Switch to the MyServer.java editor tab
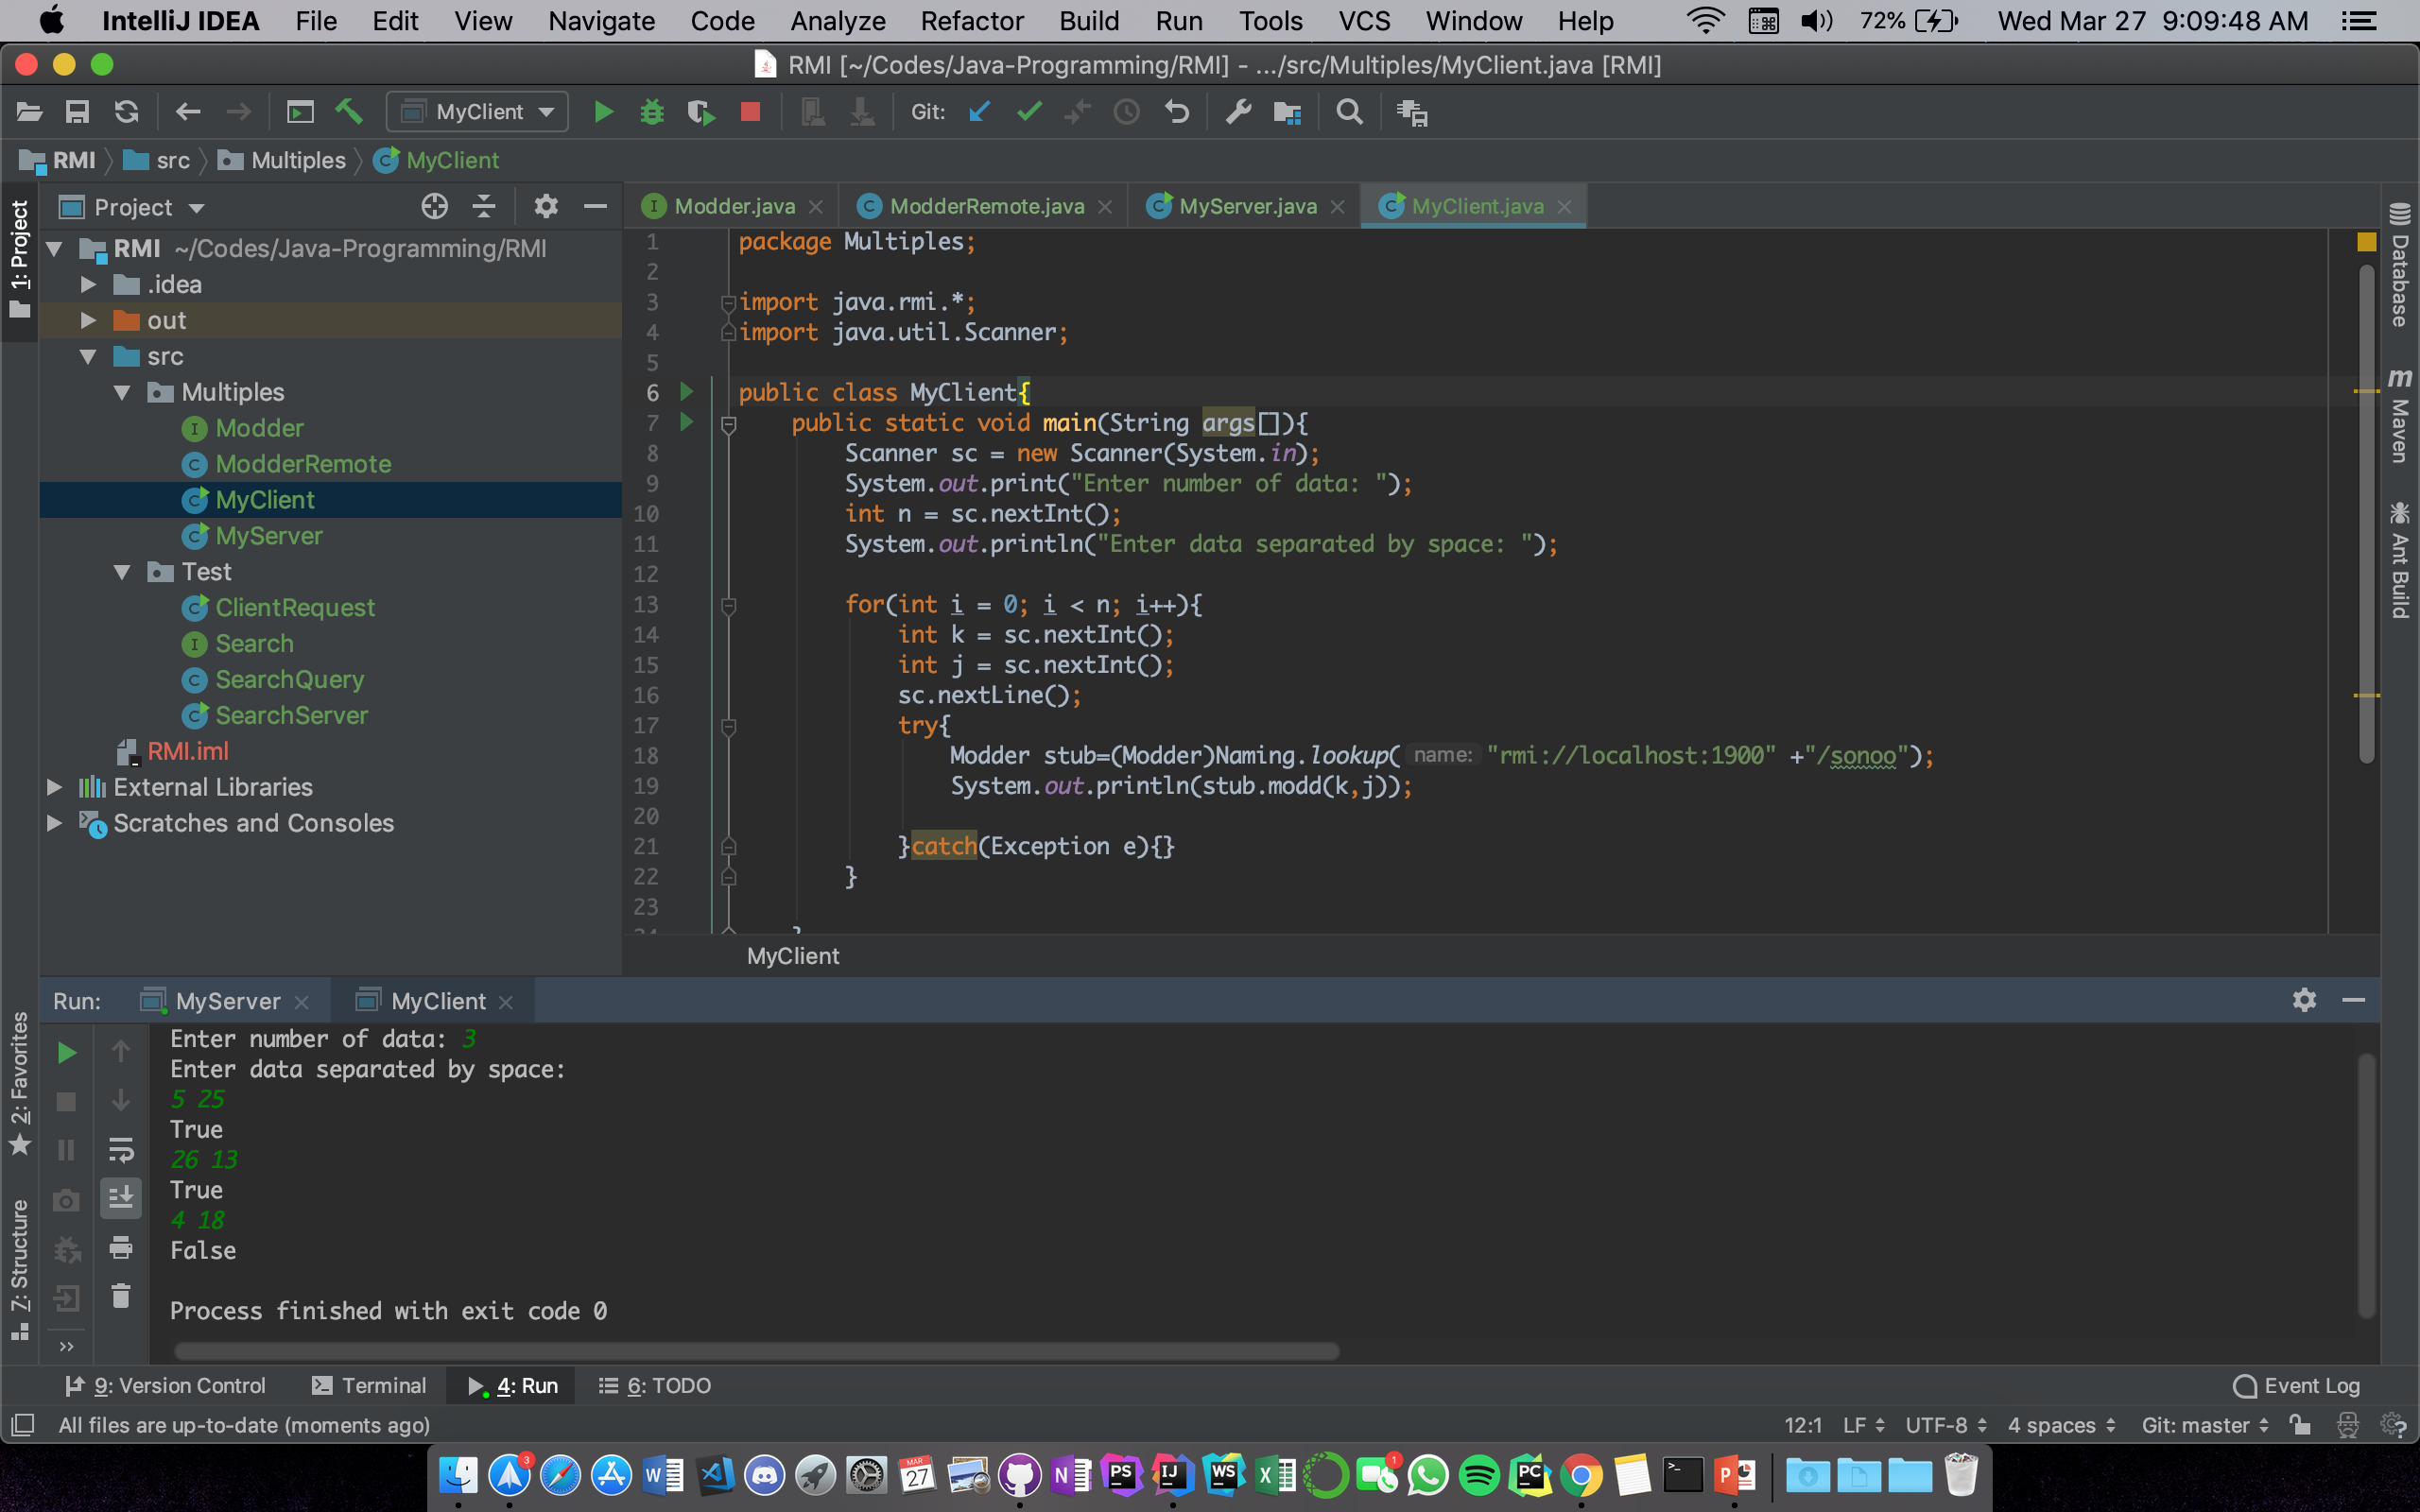2420x1512 pixels. point(1246,206)
